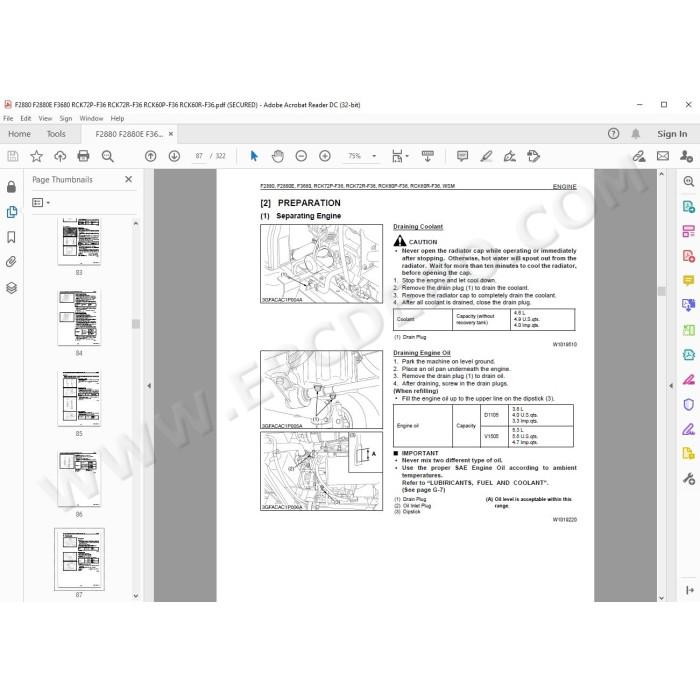The width and height of the screenshot is (700, 700).
Task: Click Share with others person icon
Action: tap(686, 156)
